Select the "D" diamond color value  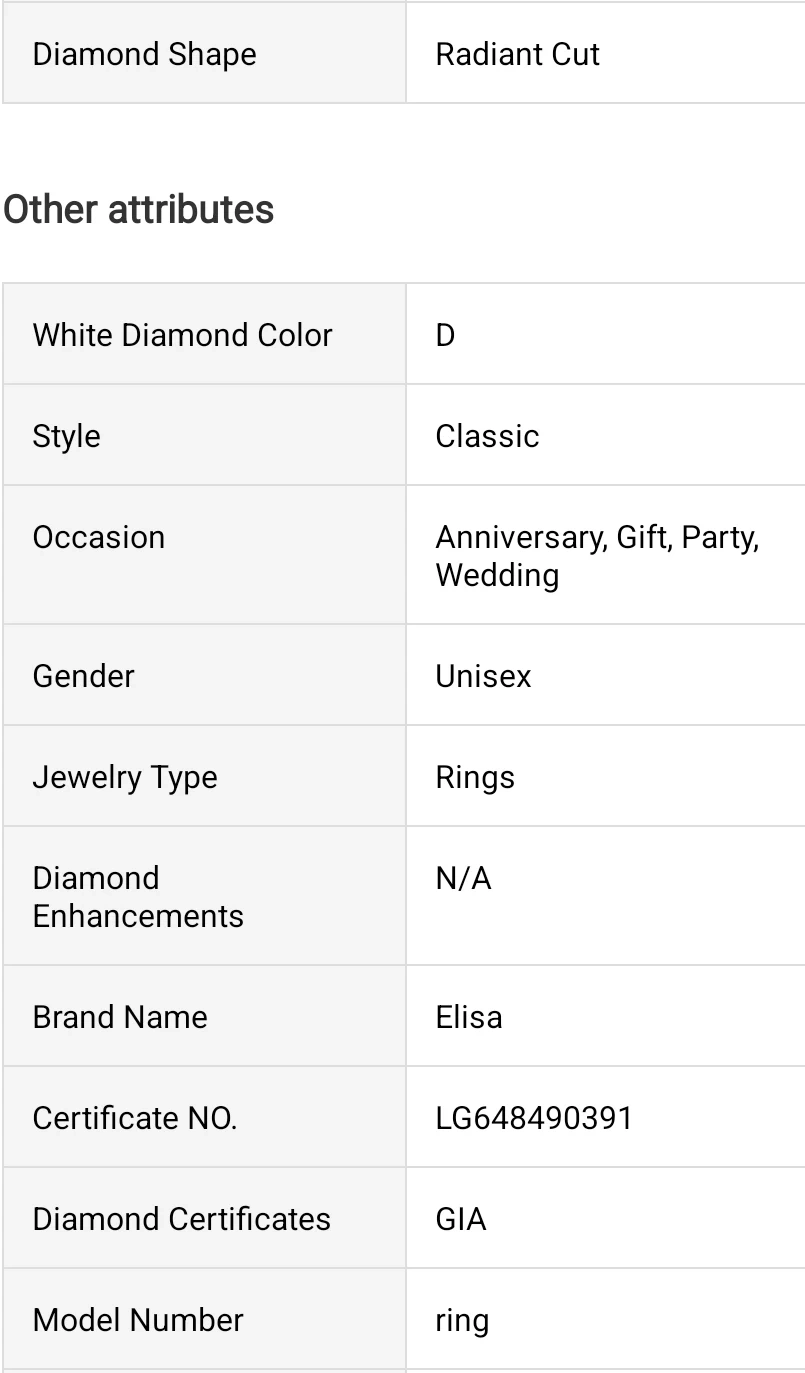click(446, 335)
